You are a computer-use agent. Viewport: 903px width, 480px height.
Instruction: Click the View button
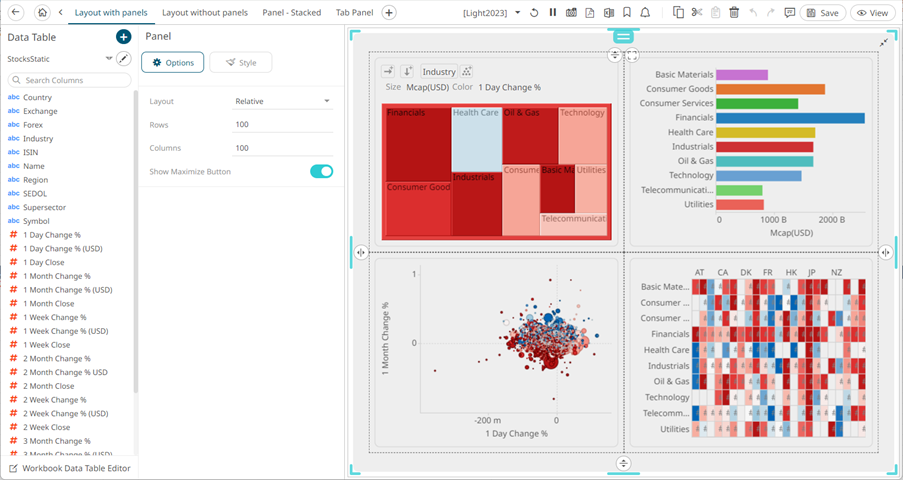click(873, 13)
